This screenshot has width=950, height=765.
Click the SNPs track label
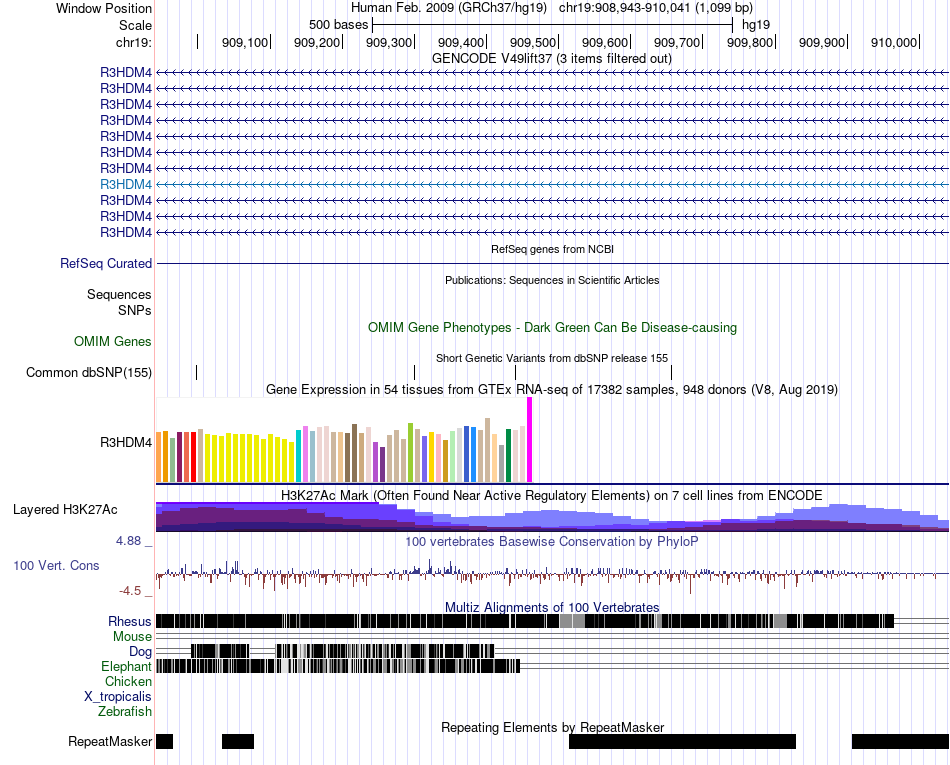(x=135, y=310)
